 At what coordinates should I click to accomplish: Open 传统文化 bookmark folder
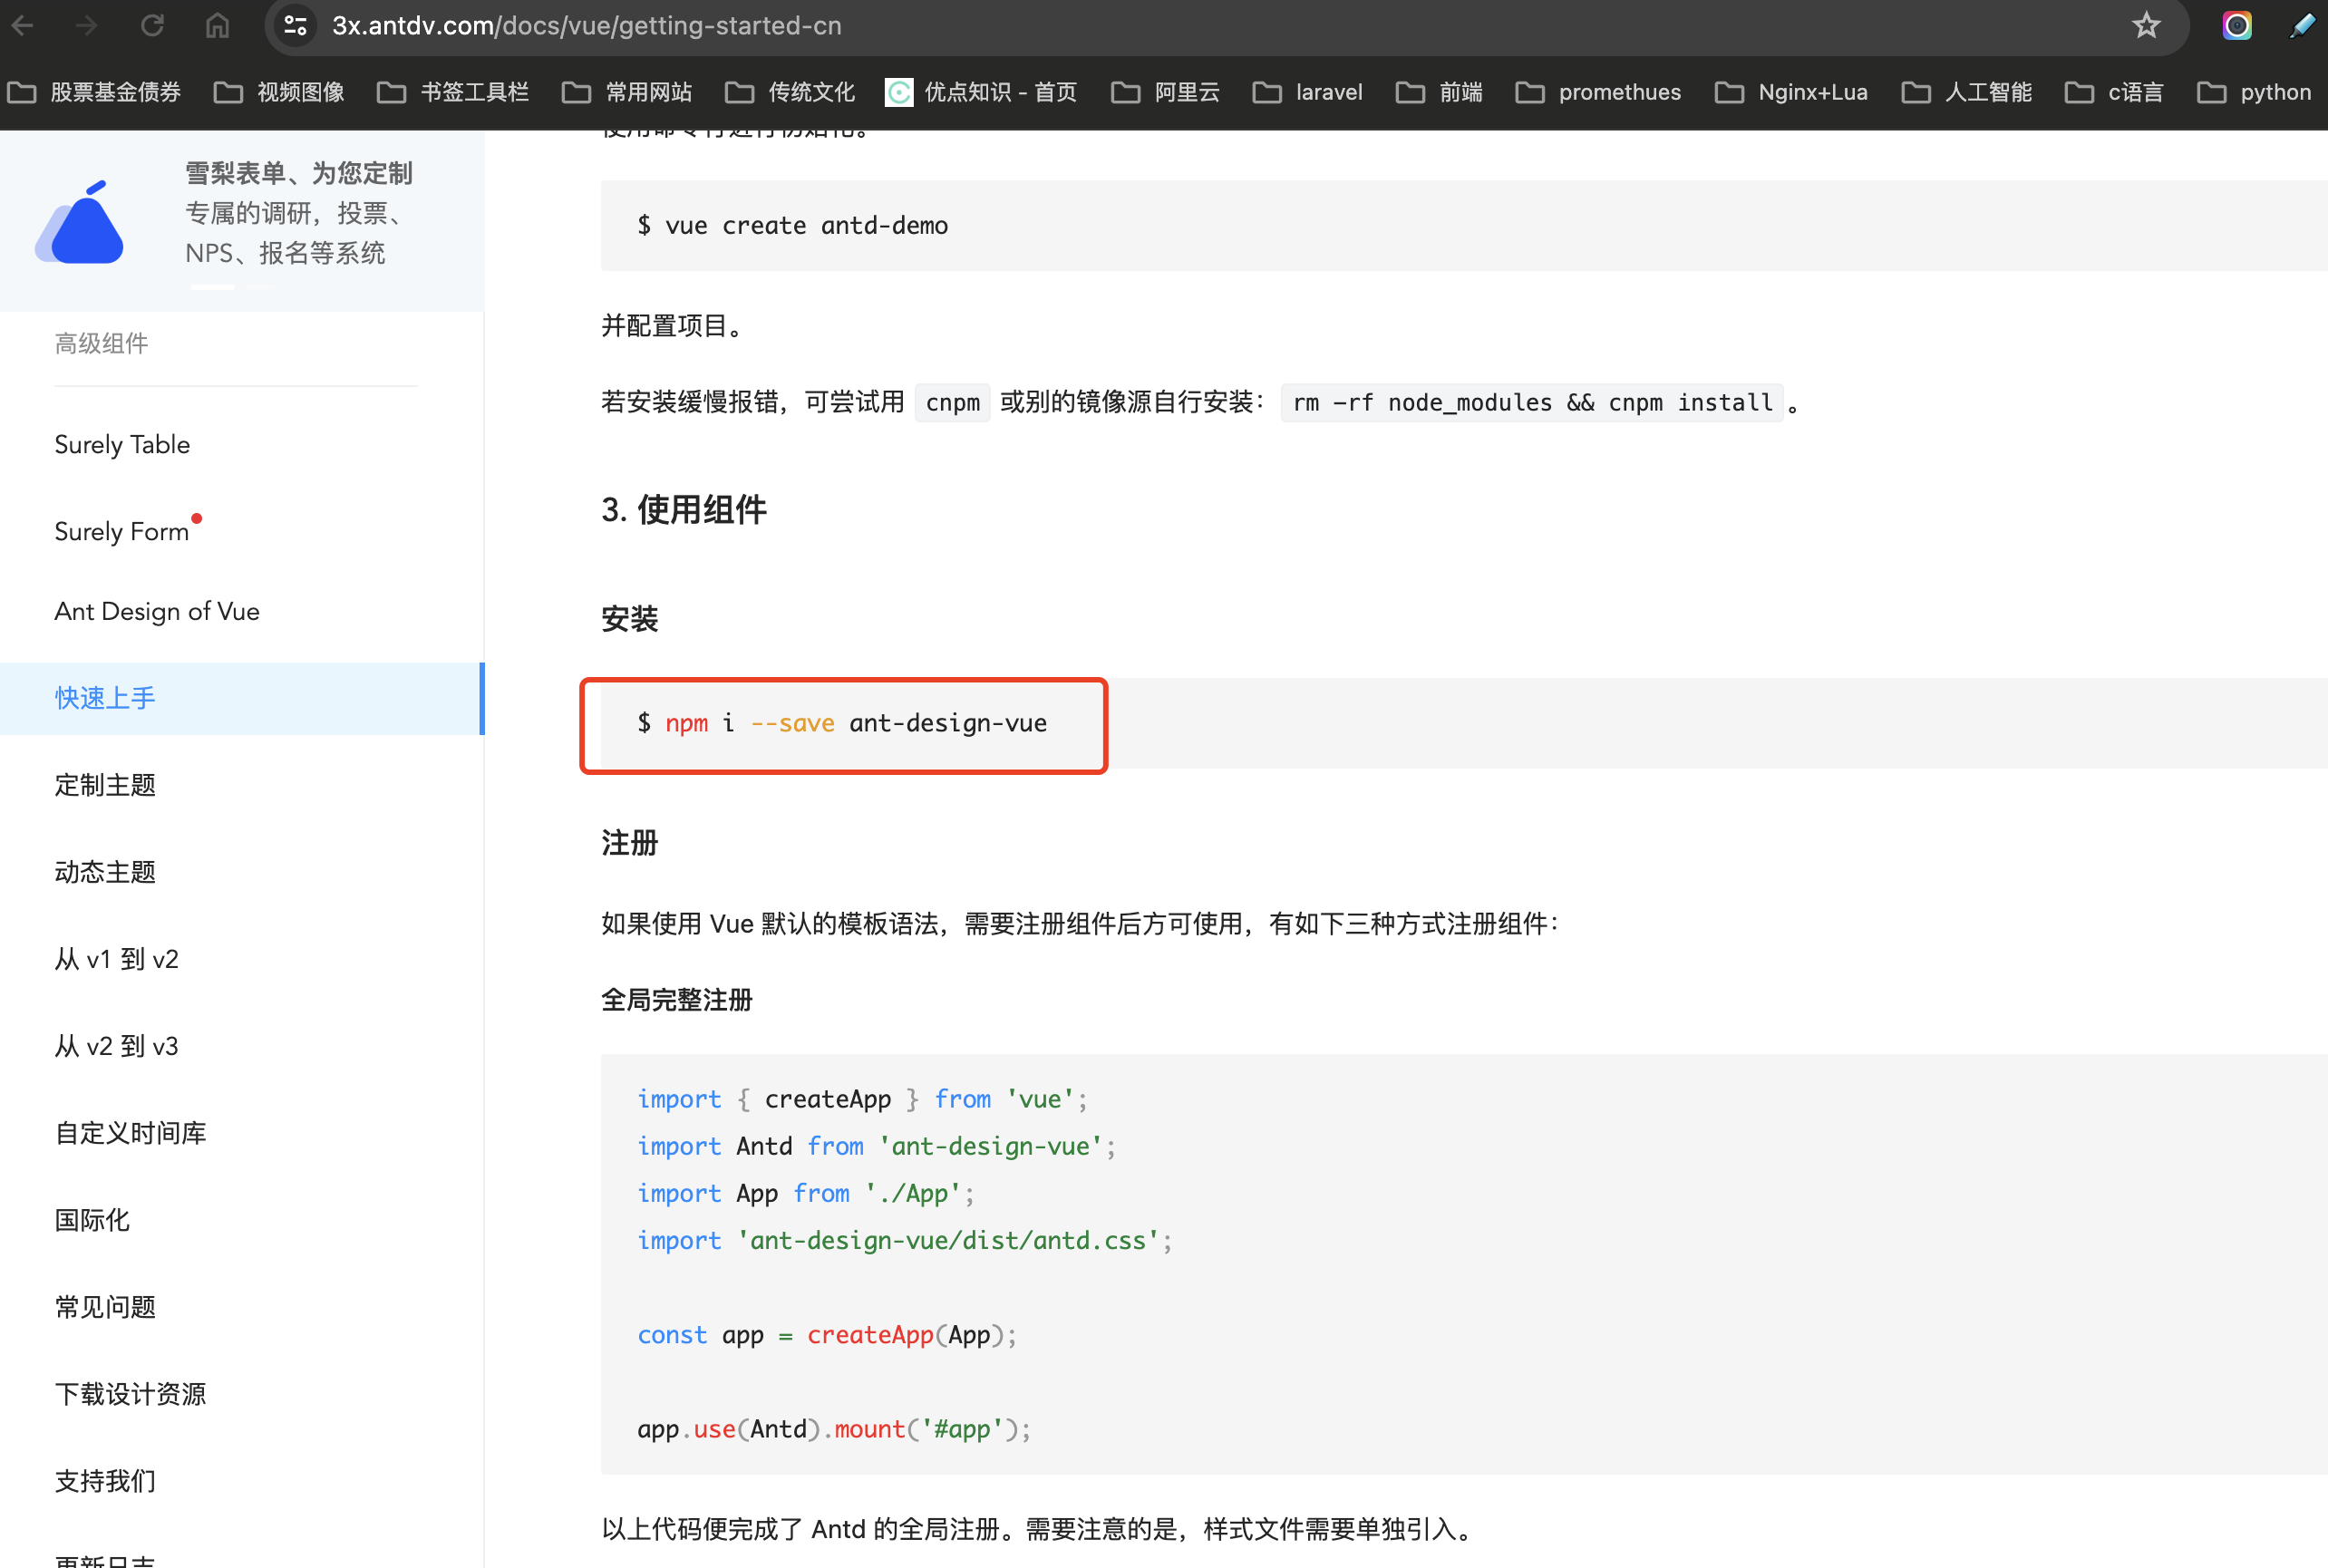790,92
